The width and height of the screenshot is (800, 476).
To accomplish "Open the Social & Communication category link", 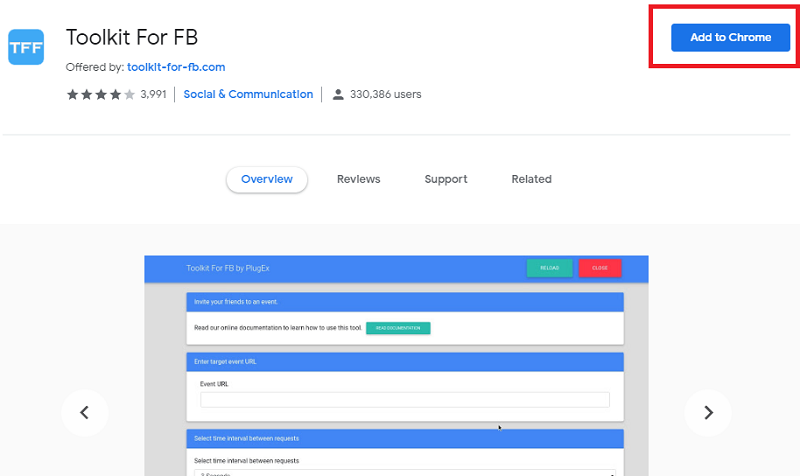I will 248,94.
